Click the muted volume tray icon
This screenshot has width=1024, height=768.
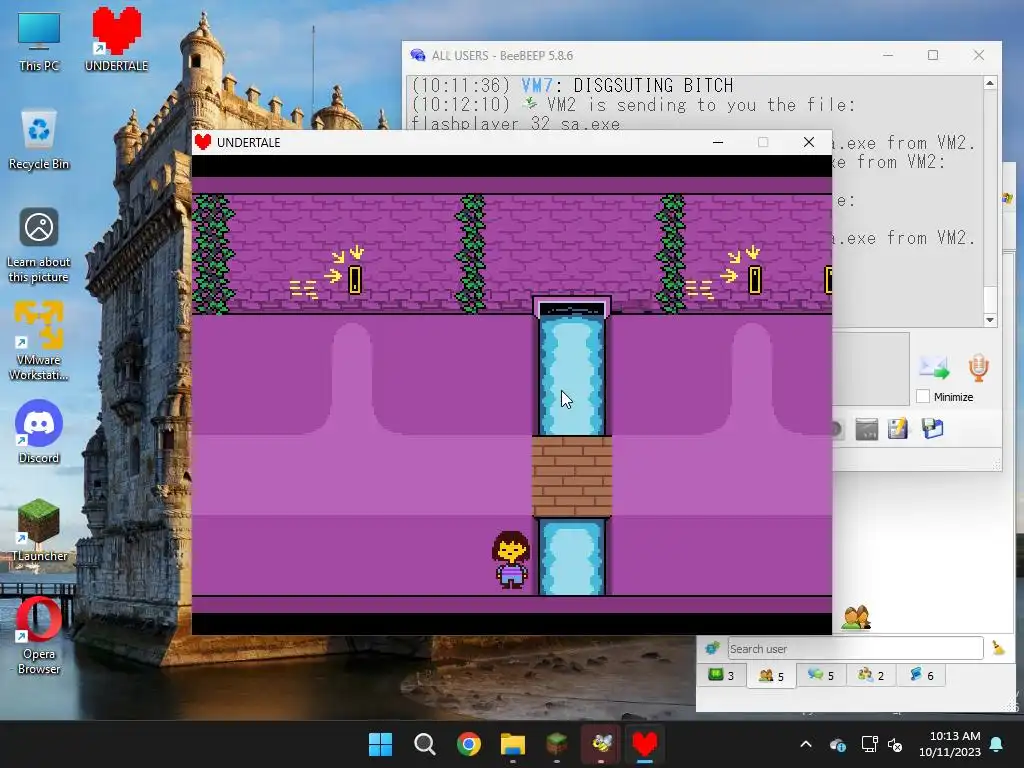pos(895,744)
